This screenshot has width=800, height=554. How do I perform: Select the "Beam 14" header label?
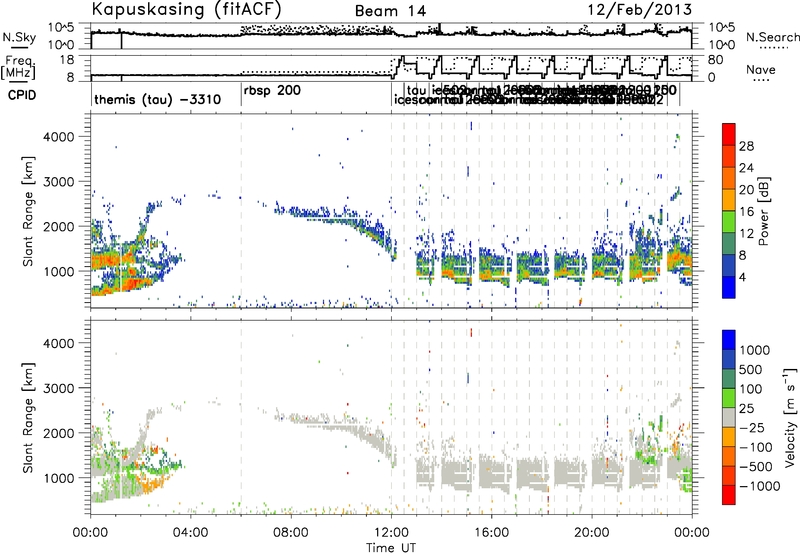pos(390,11)
